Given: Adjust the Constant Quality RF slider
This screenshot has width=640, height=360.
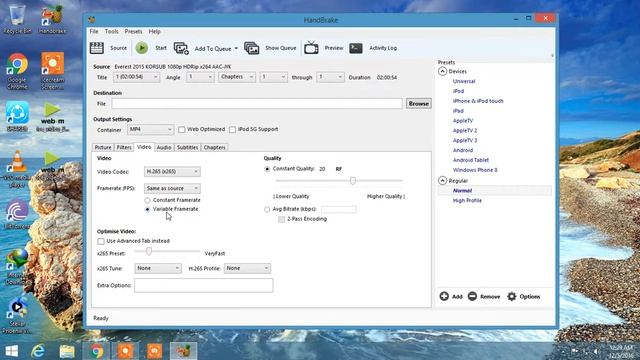Looking at the screenshot, I should point(353,180).
